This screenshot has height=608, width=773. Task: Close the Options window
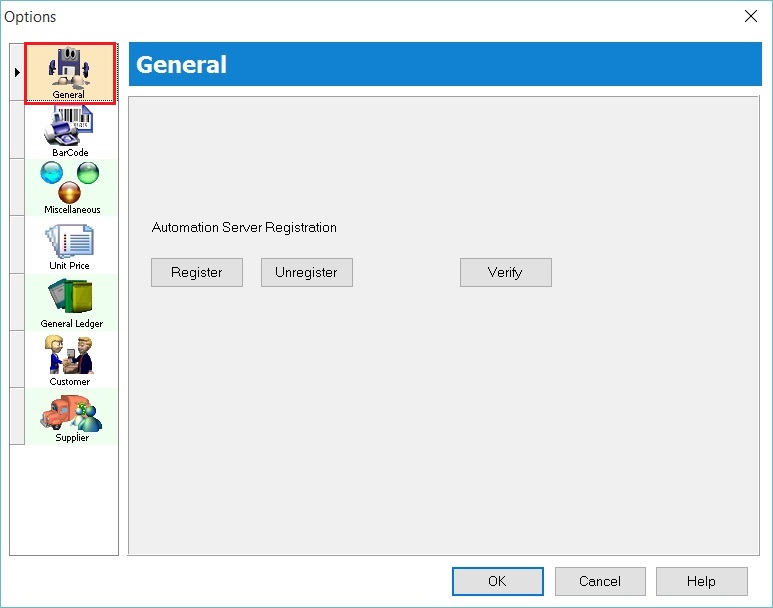tap(750, 16)
